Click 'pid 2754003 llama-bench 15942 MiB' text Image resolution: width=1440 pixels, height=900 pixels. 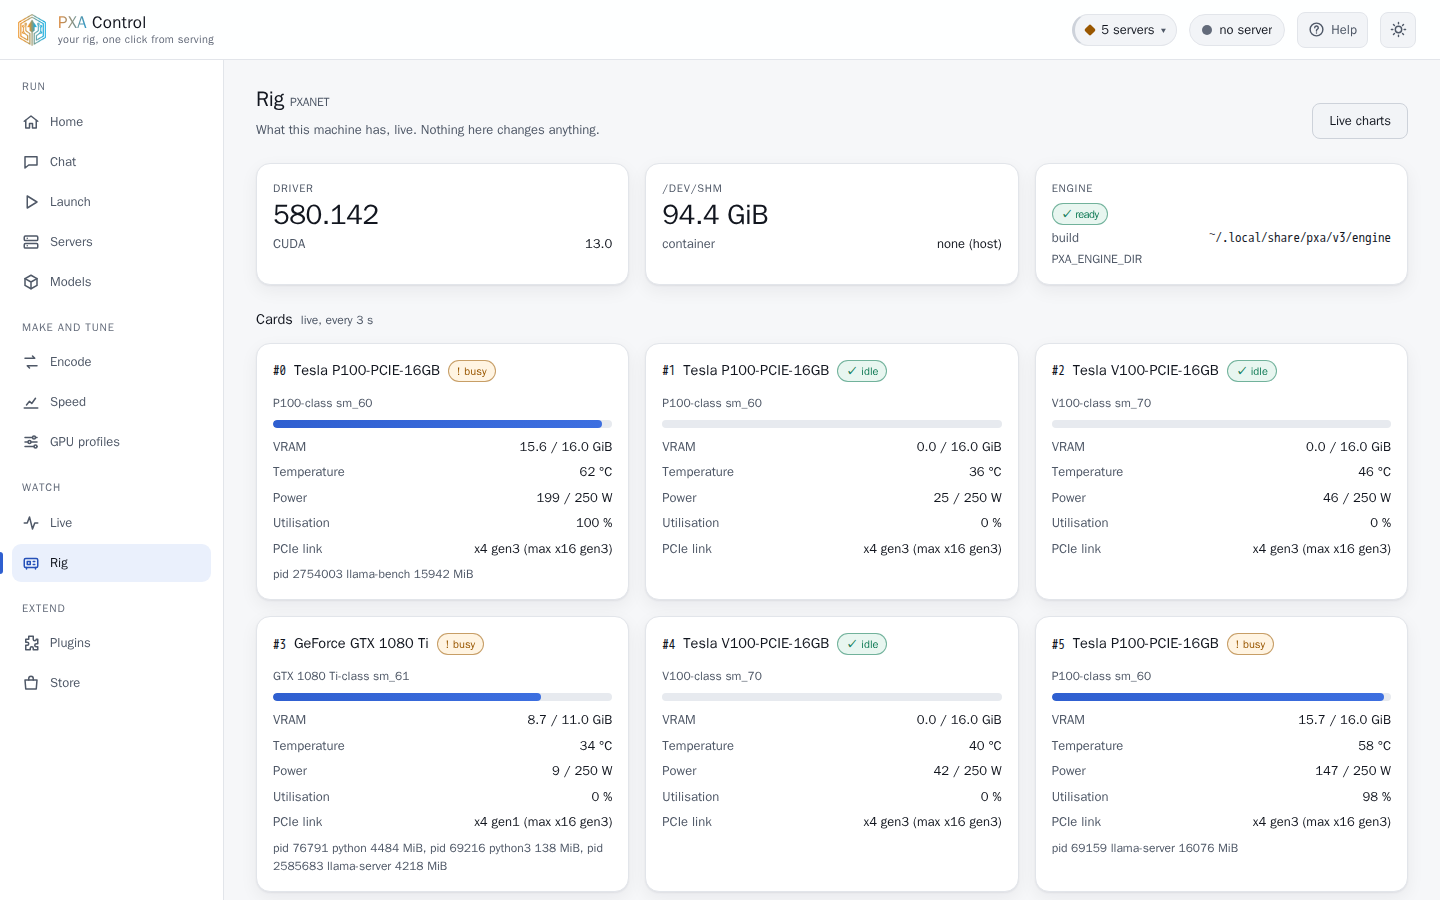tap(373, 574)
